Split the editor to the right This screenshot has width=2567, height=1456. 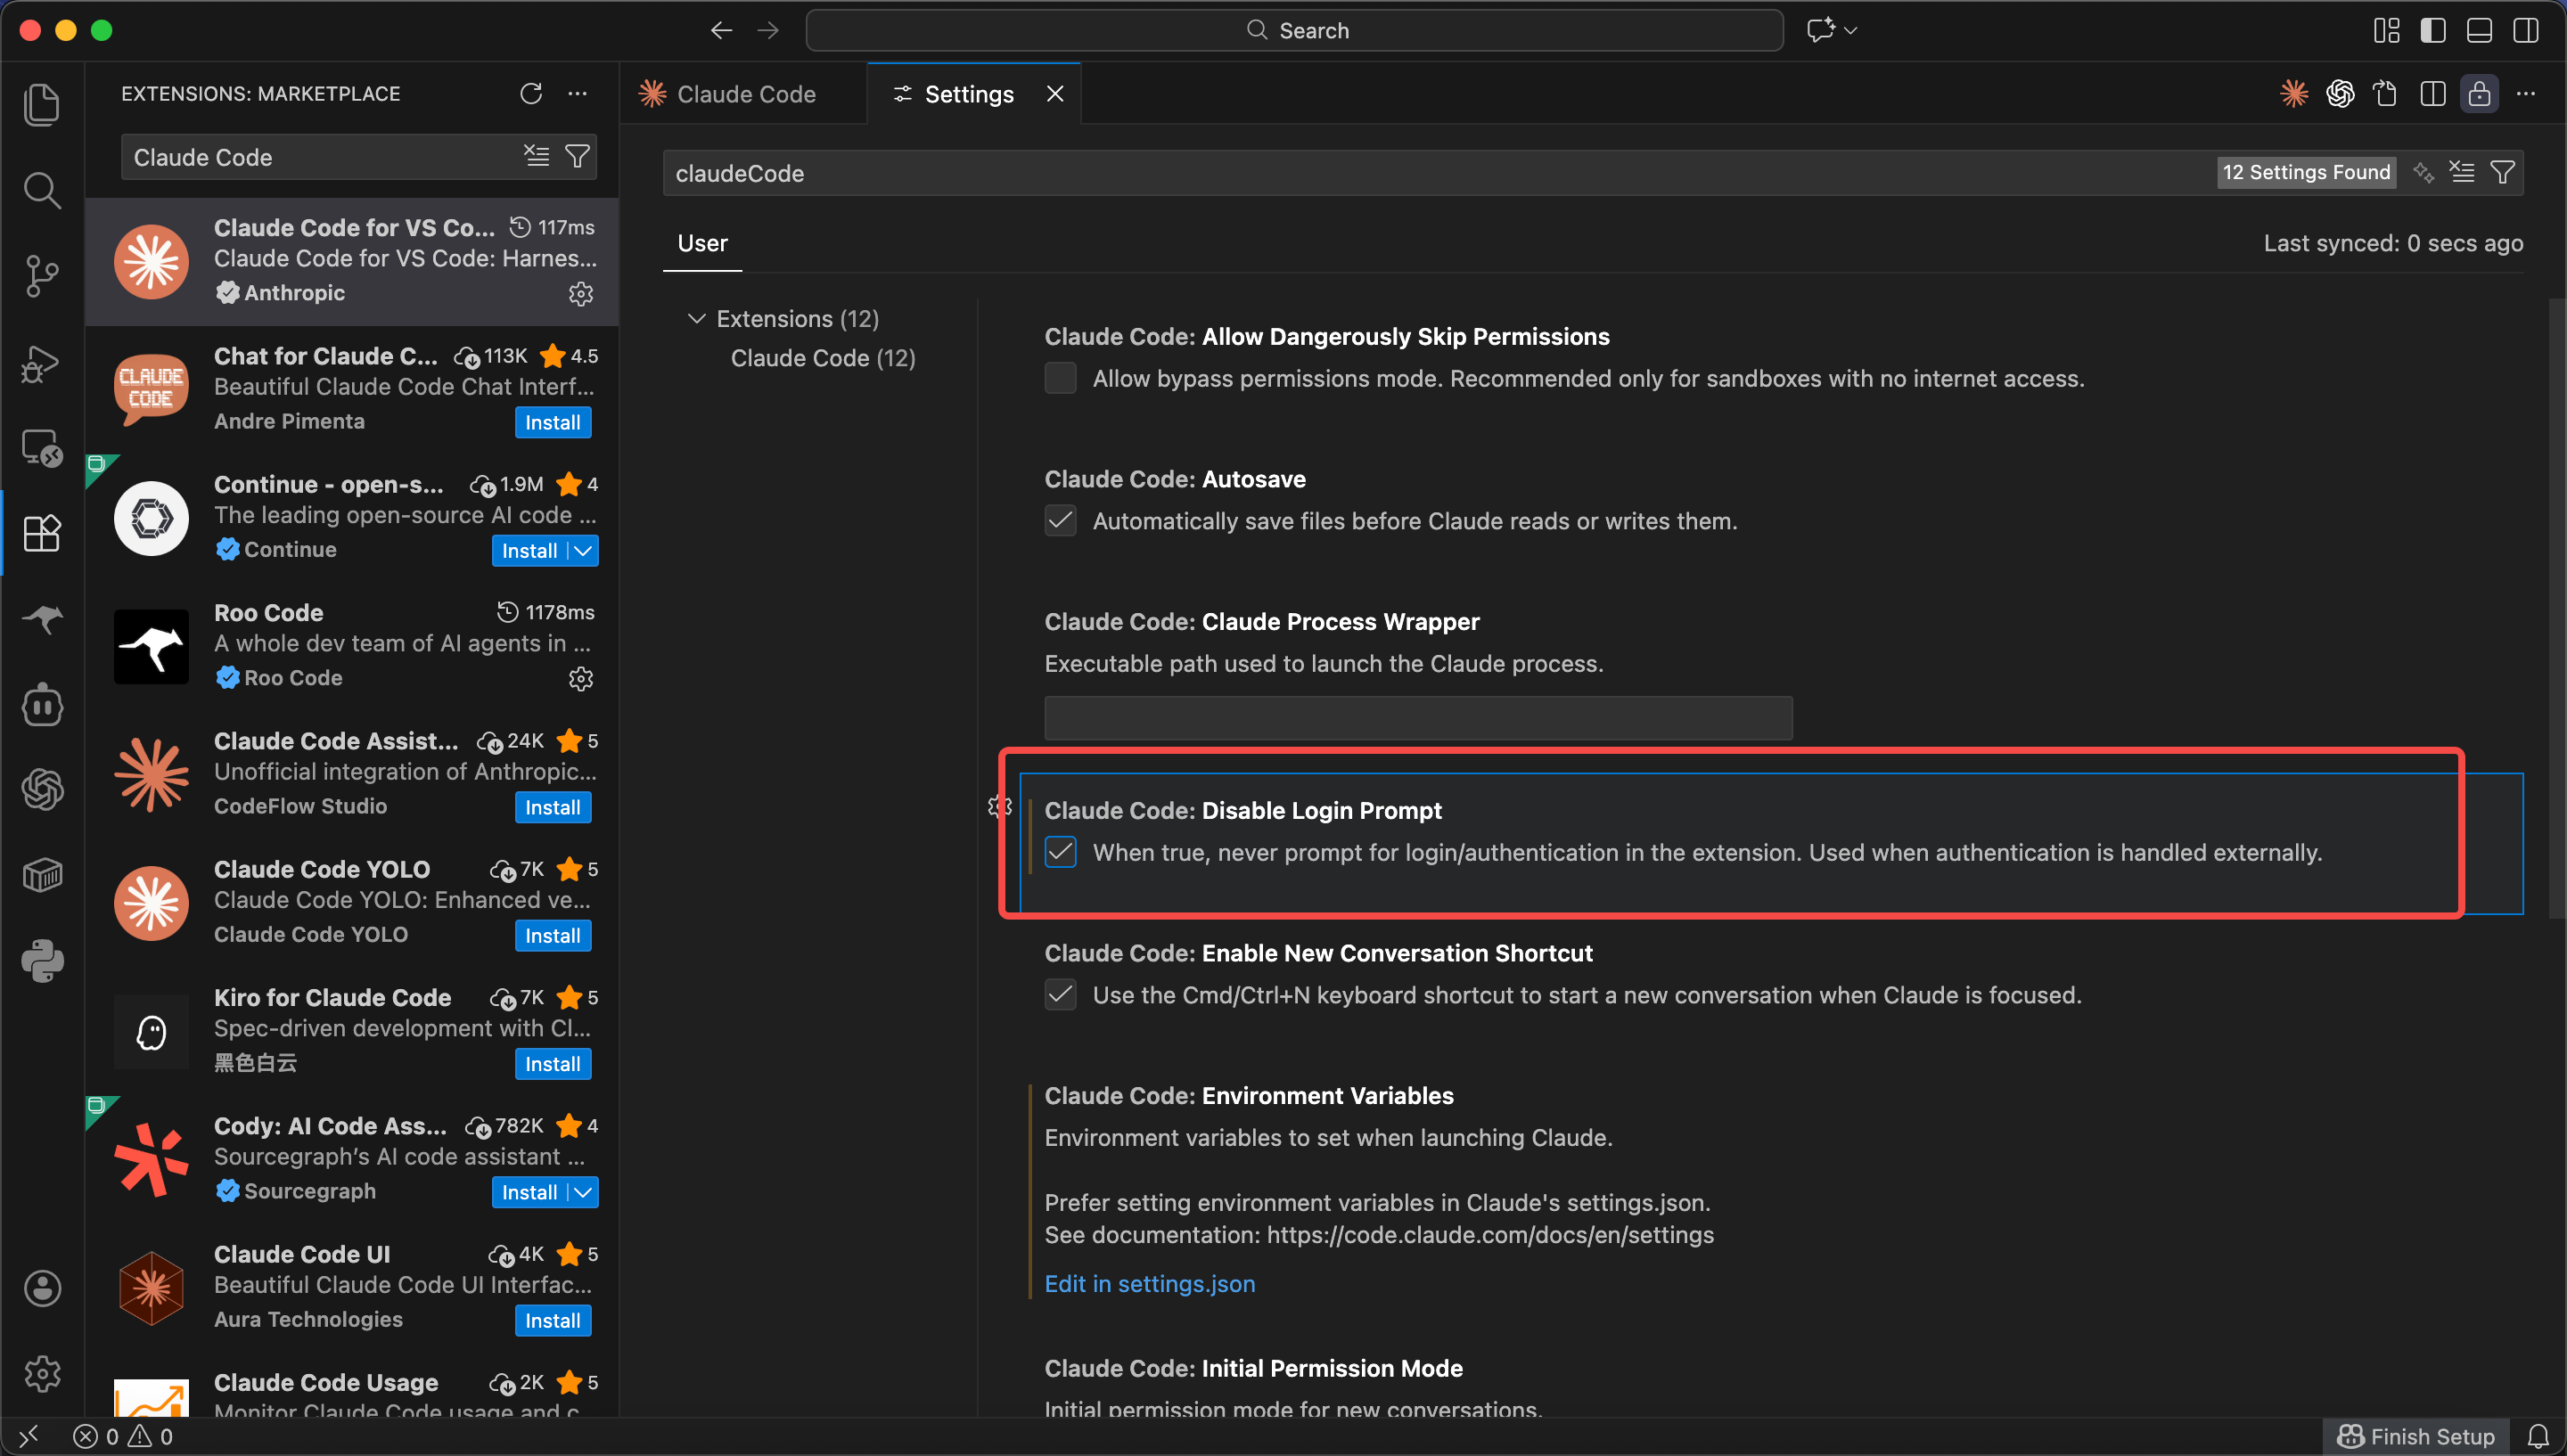point(2433,93)
